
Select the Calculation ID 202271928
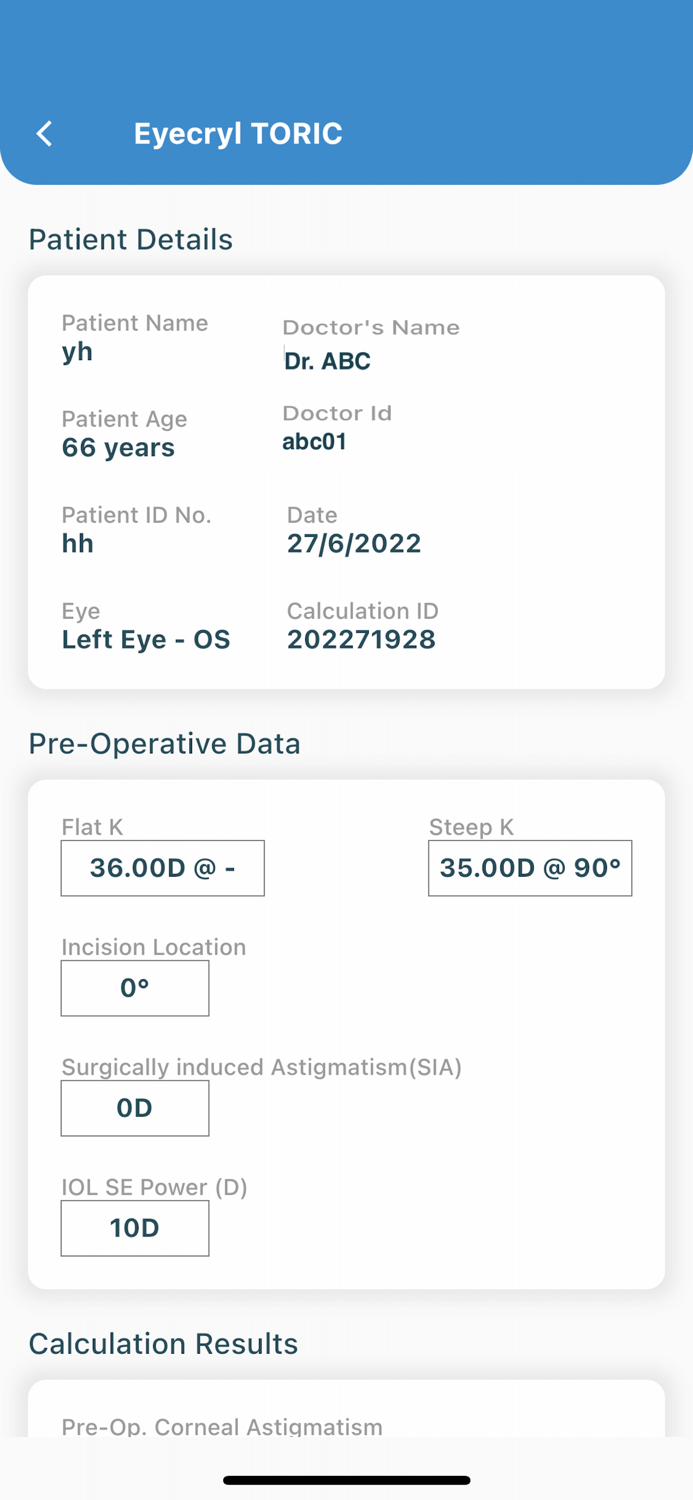click(x=361, y=639)
